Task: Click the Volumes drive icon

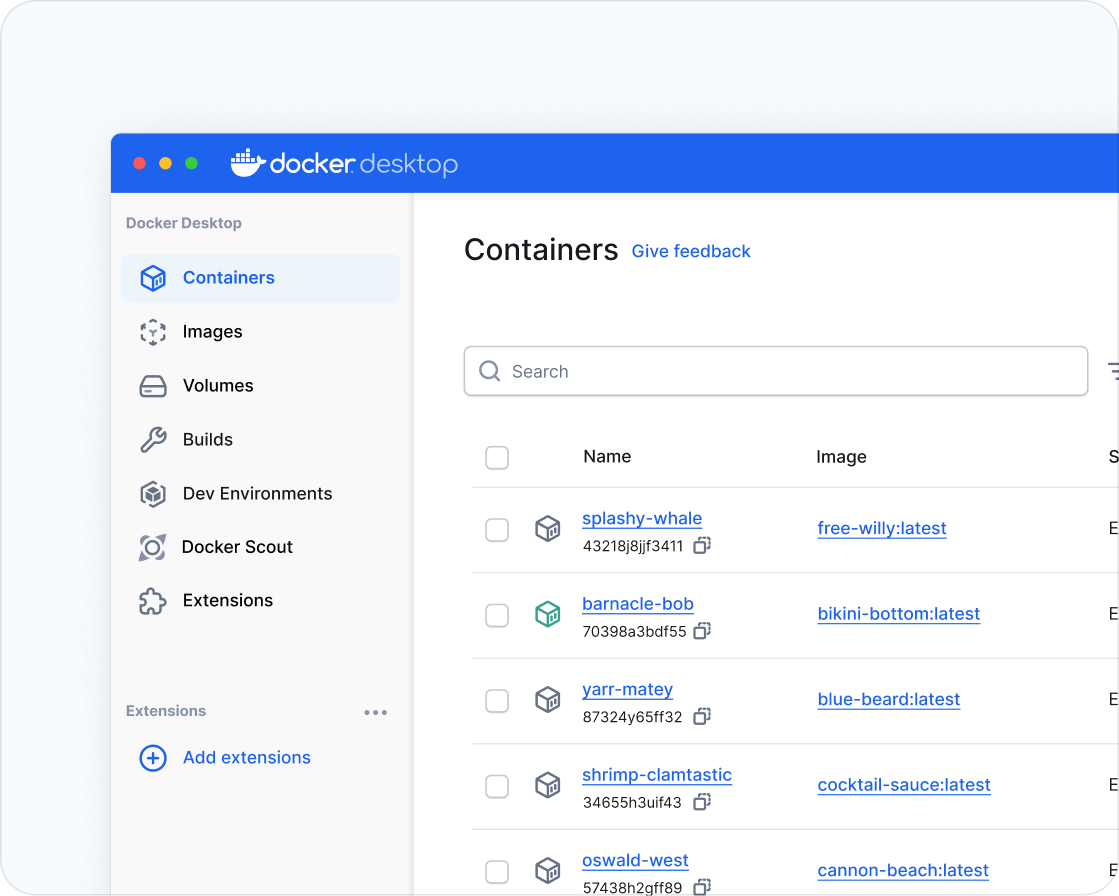Action: 153,386
